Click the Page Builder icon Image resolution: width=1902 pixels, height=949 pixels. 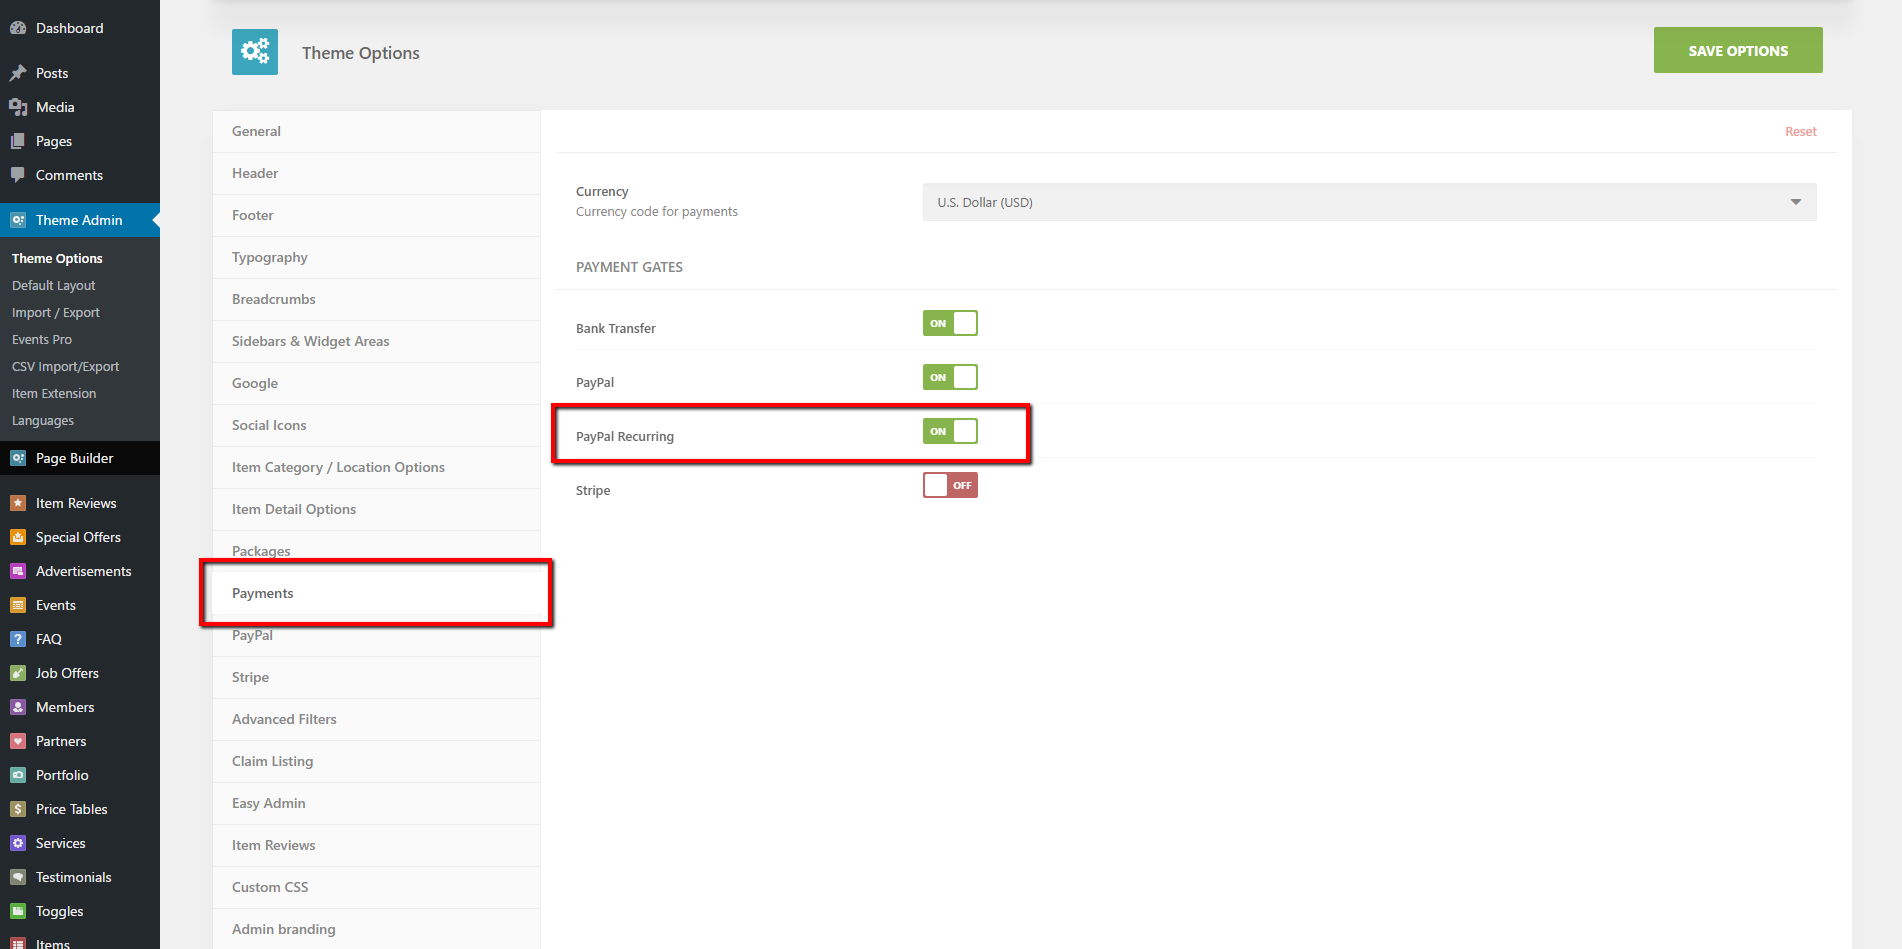[x=18, y=458]
